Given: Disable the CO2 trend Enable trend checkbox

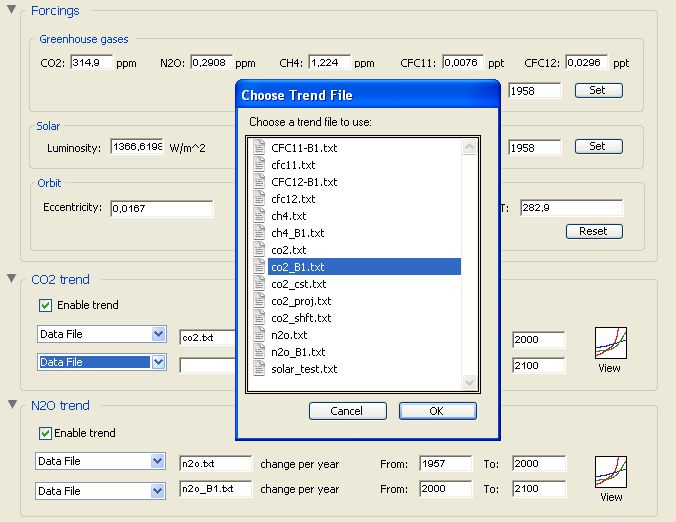Looking at the screenshot, I should [45, 305].
